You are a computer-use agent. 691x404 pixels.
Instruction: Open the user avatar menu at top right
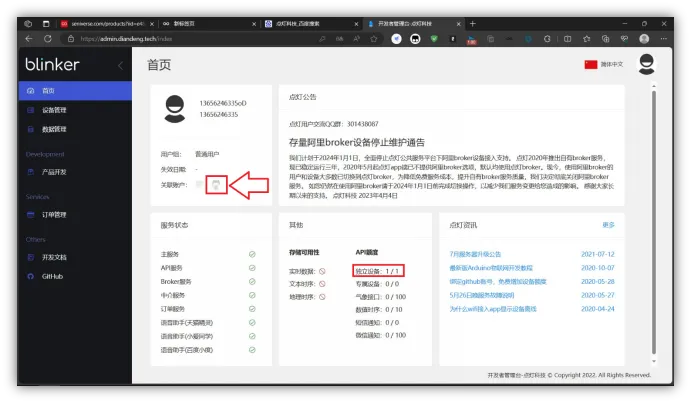click(646, 64)
